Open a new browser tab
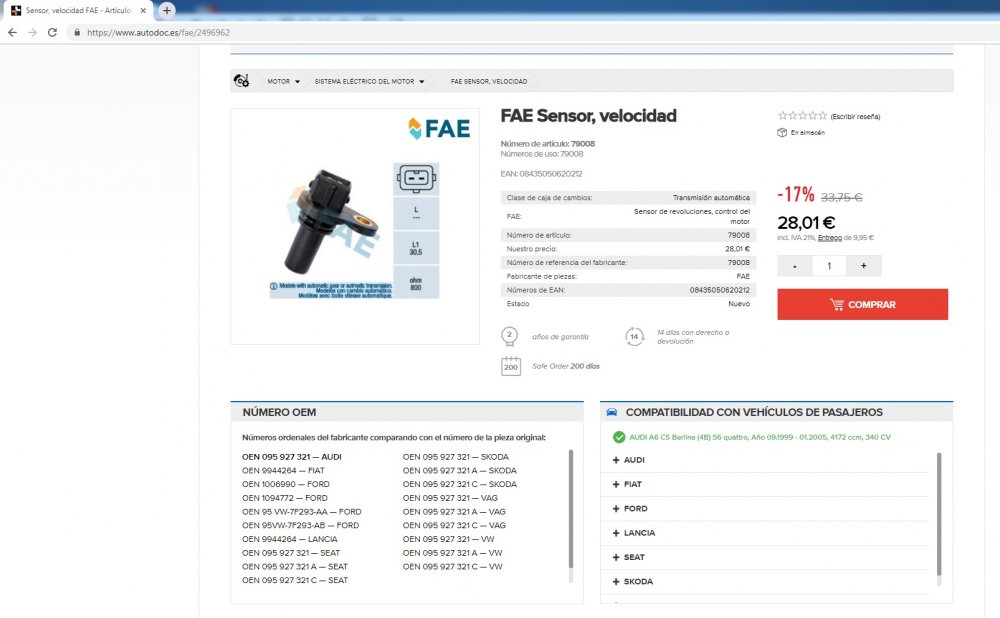 click(x=166, y=10)
